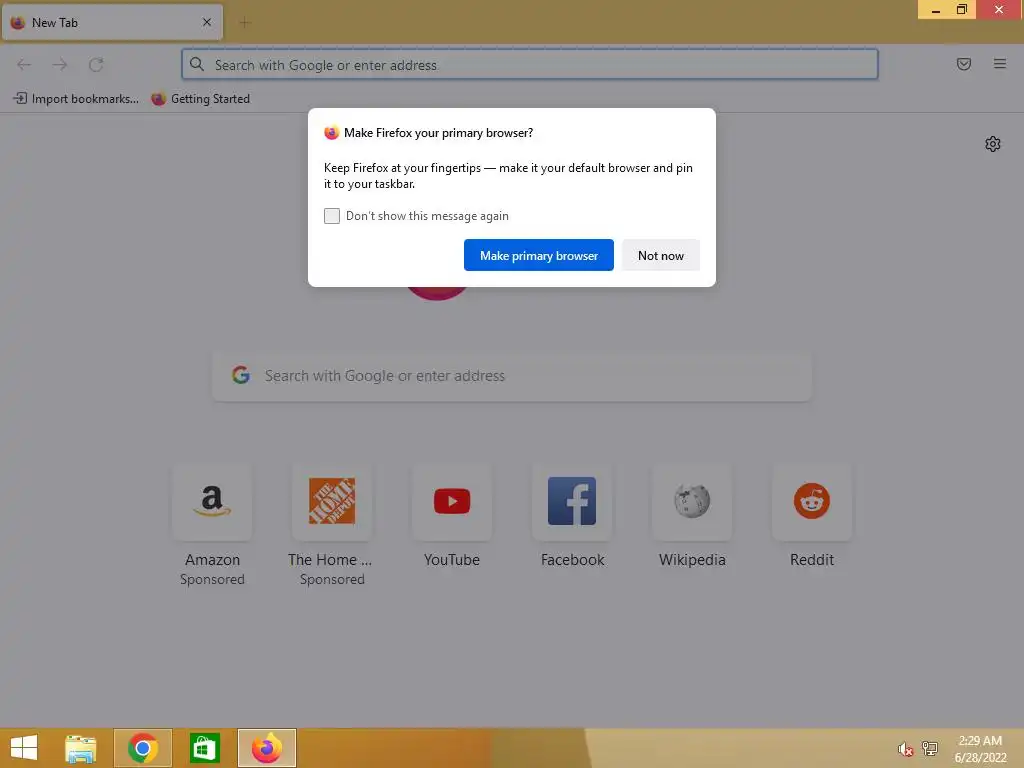This screenshot has height=768, width=1024.
Task: Click the magnifier icon in address bar
Action: coord(197,64)
